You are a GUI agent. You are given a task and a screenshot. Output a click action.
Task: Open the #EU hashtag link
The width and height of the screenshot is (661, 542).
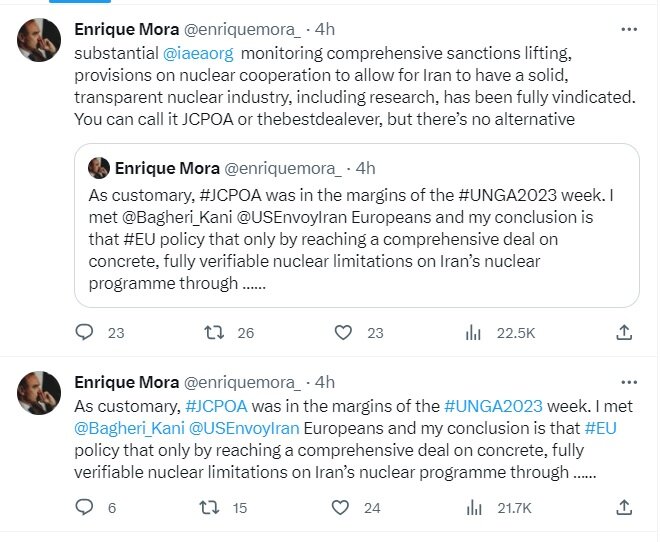click(601, 428)
